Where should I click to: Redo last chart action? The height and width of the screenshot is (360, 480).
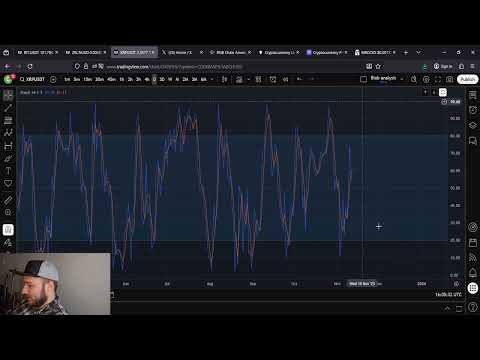[311, 79]
